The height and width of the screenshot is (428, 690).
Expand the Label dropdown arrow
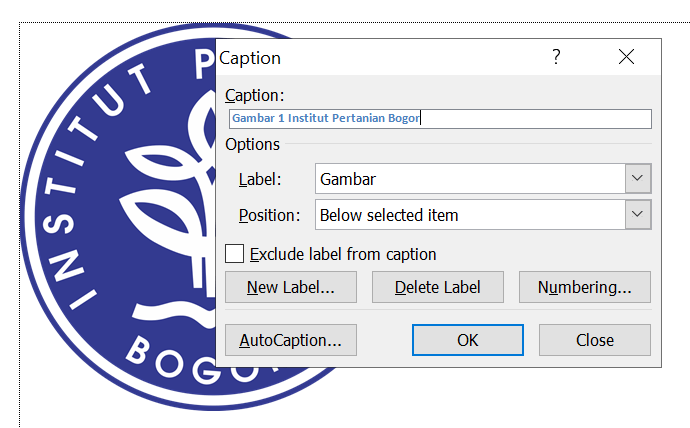pos(638,180)
